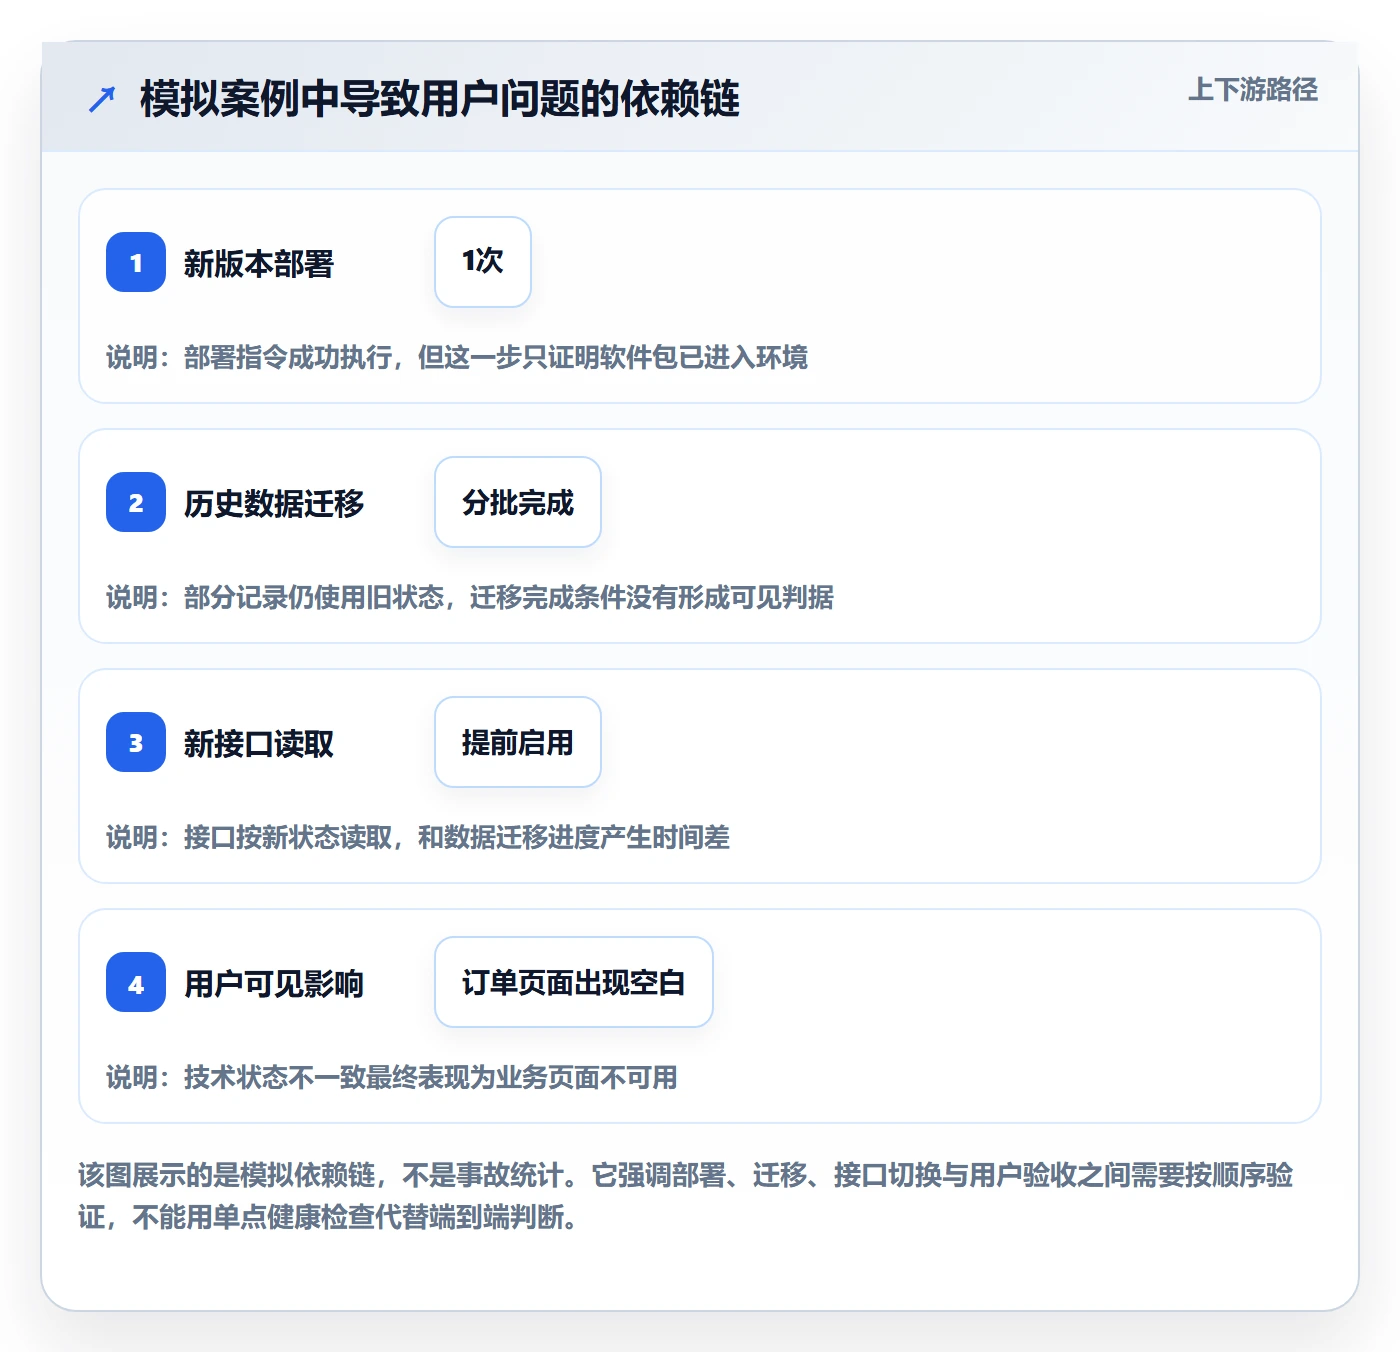Click the footer paragraph starting 该图展示的是模拟依赖链
The image size is (1400, 1352).
(x=686, y=1196)
